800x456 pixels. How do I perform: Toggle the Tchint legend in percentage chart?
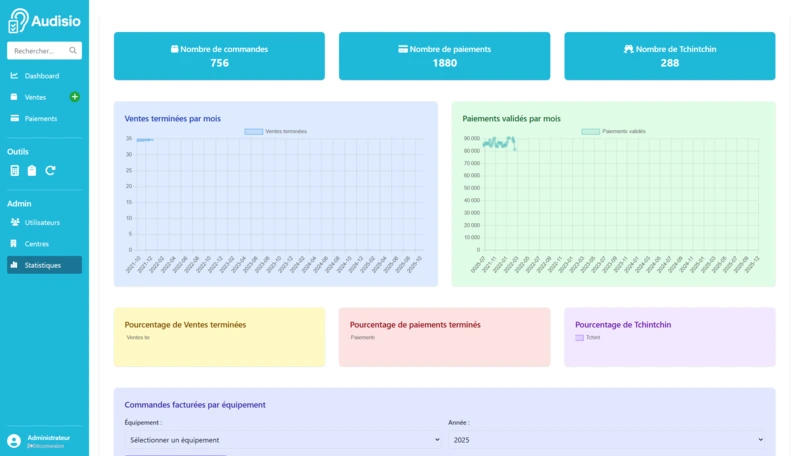pyautogui.click(x=587, y=338)
